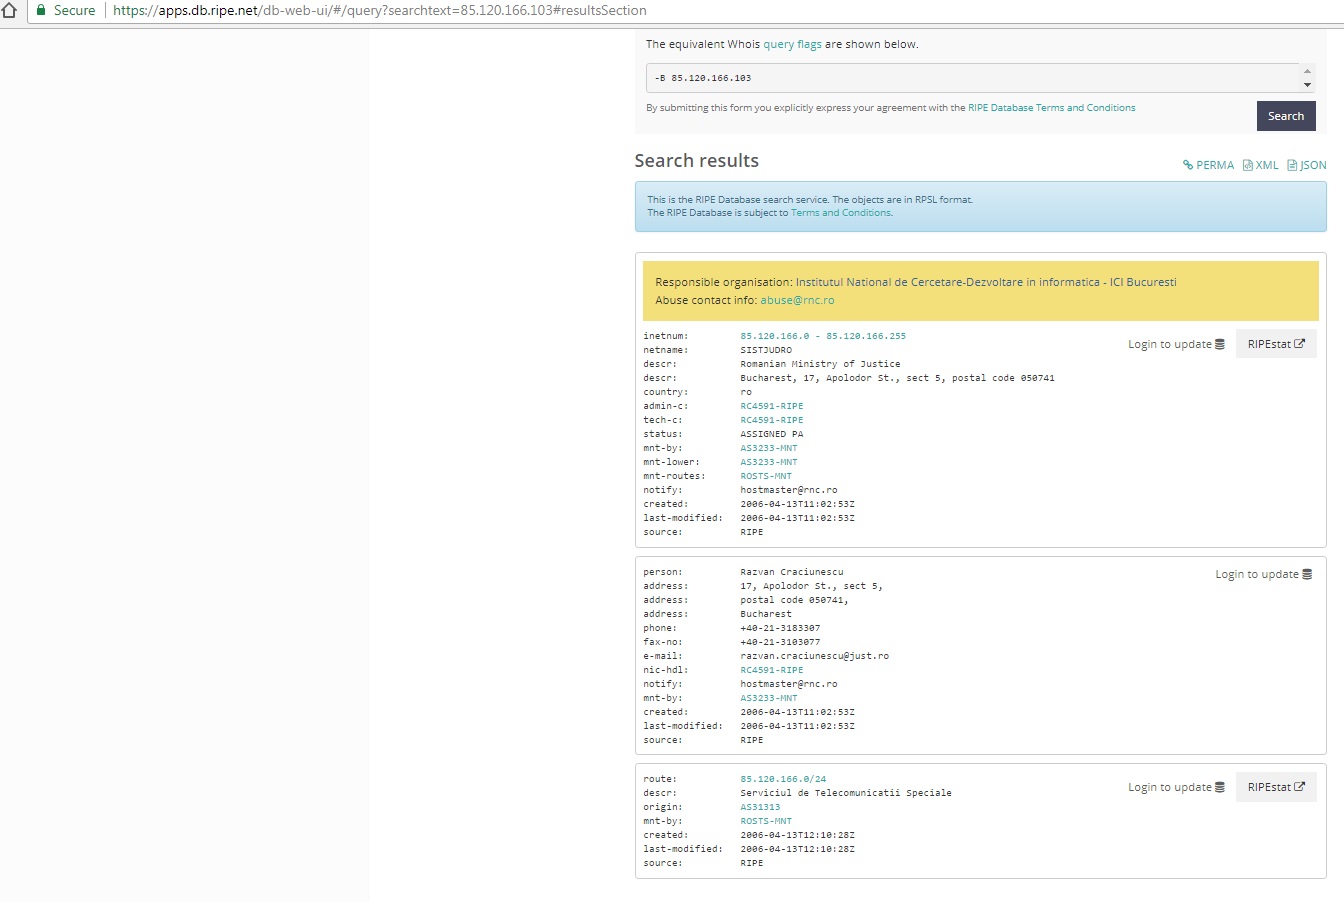
Task: Click the browser address bar URL
Action: coord(380,10)
